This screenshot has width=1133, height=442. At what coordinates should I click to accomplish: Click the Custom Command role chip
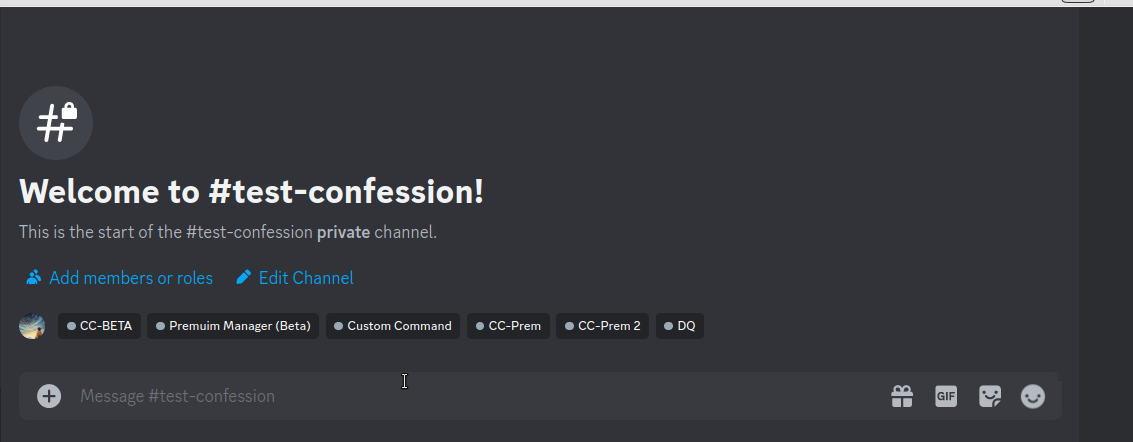(392, 326)
